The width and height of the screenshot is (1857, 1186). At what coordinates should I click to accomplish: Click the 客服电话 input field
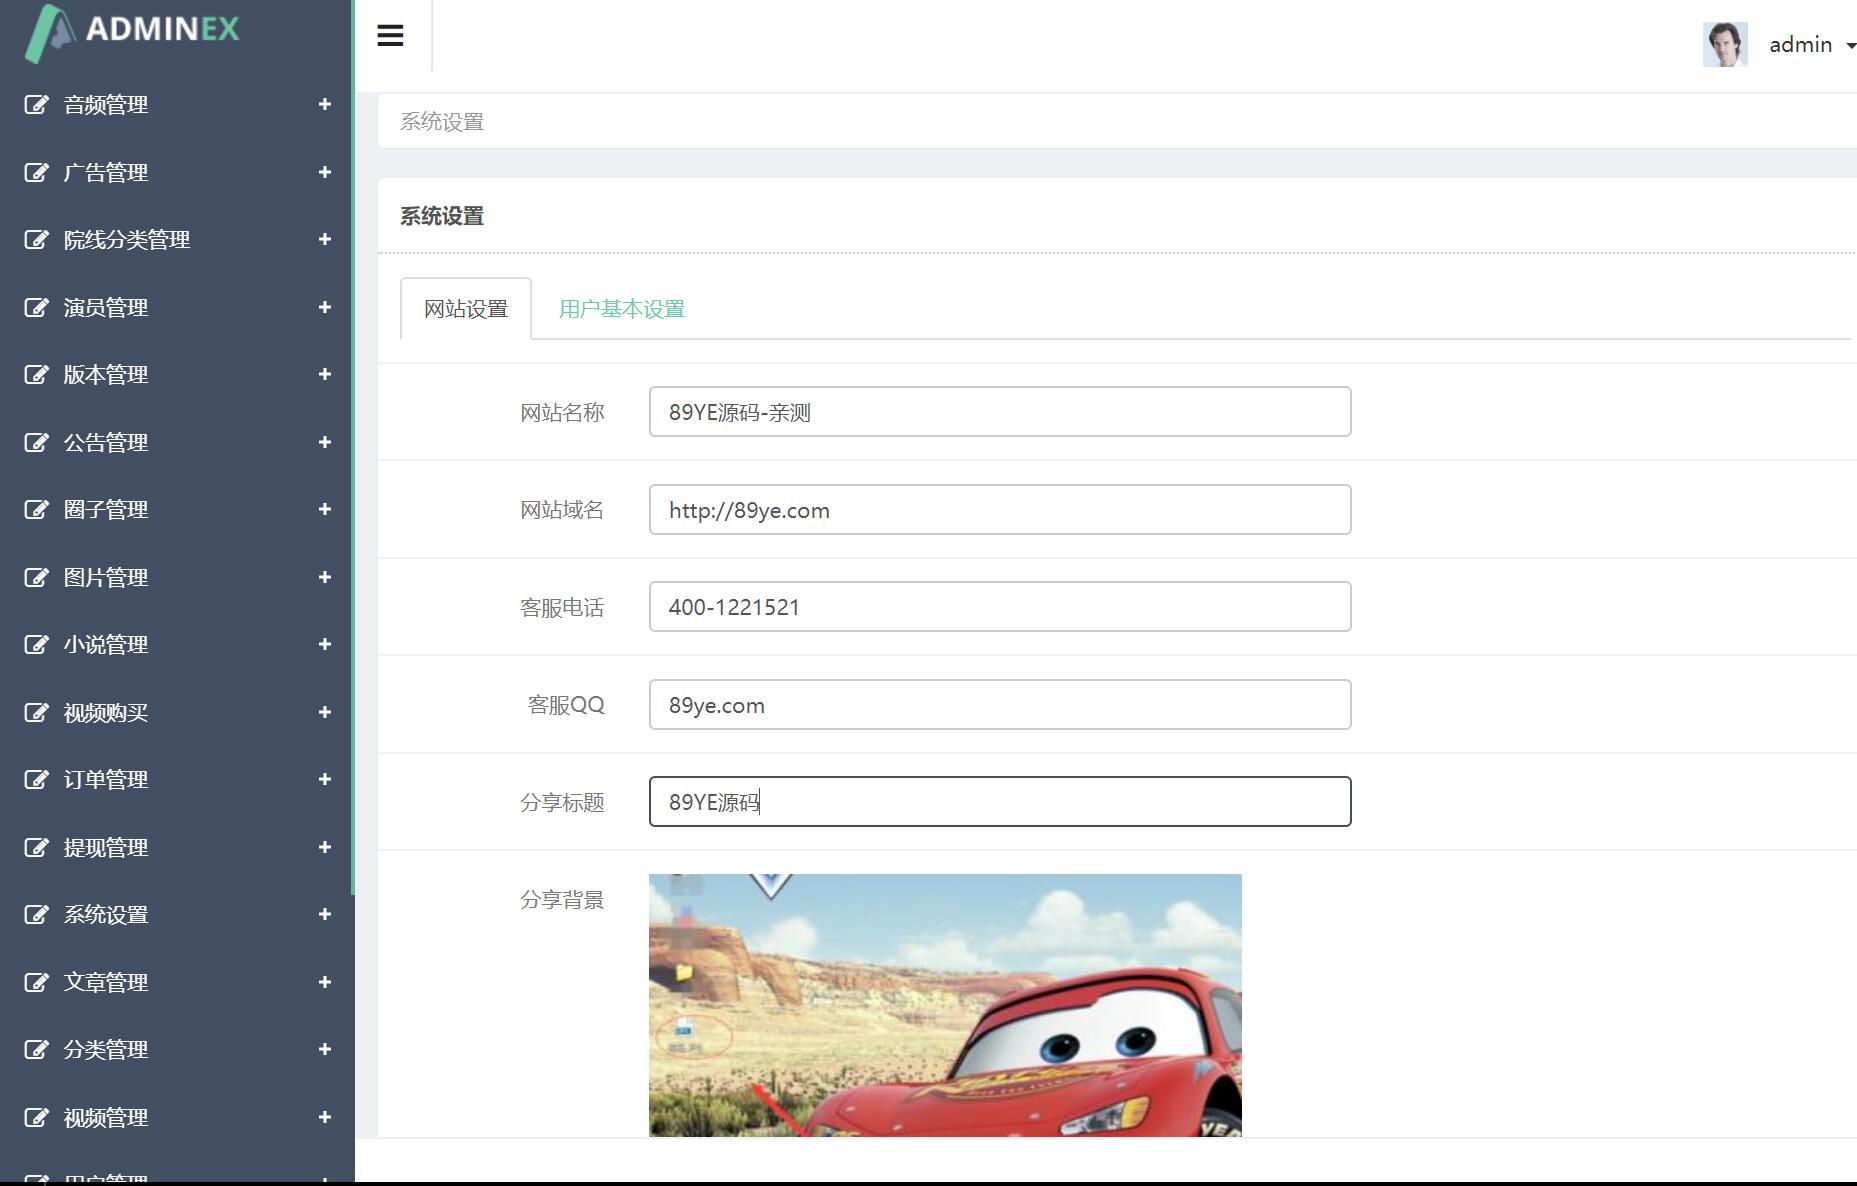pyautogui.click(x=1000, y=607)
